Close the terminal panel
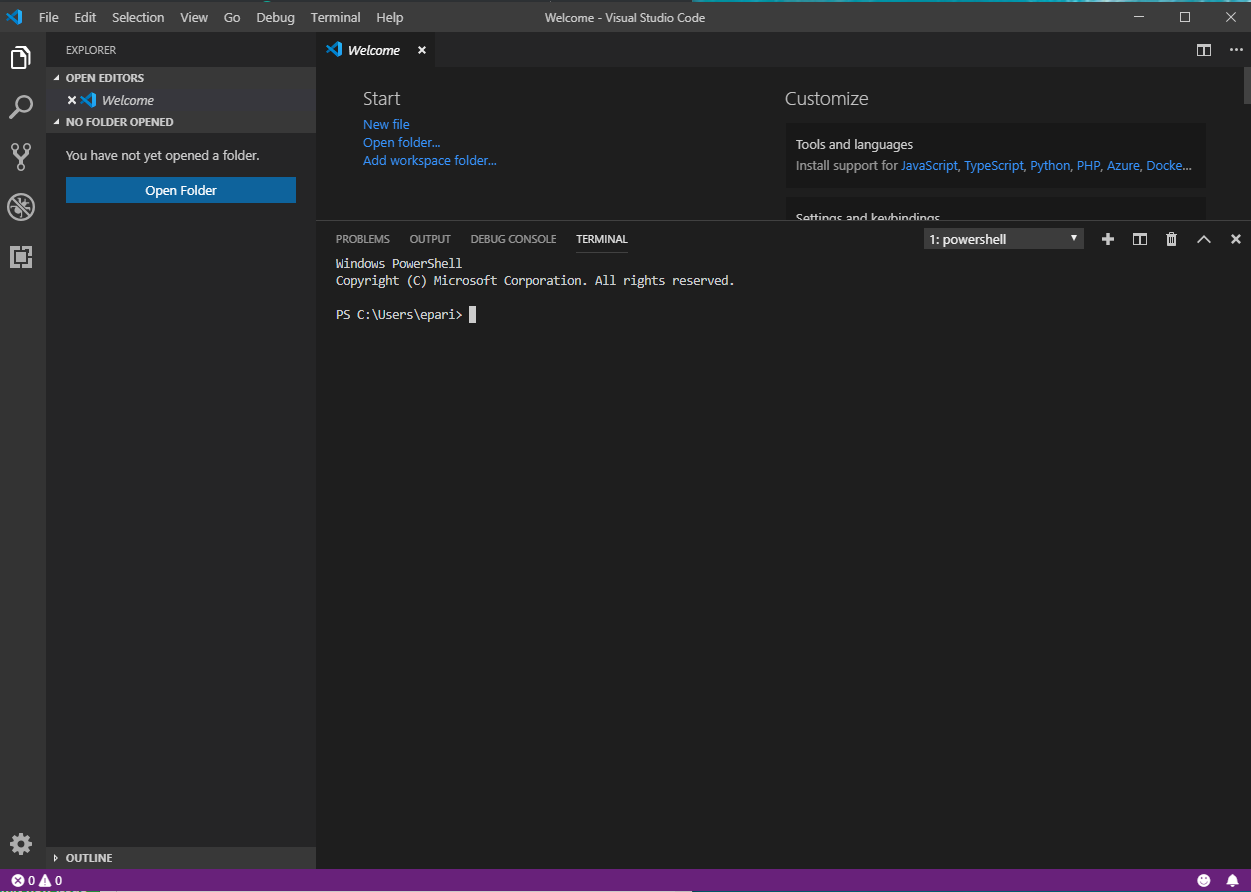Image resolution: width=1251 pixels, height=892 pixels. pyautogui.click(x=1236, y=239)
